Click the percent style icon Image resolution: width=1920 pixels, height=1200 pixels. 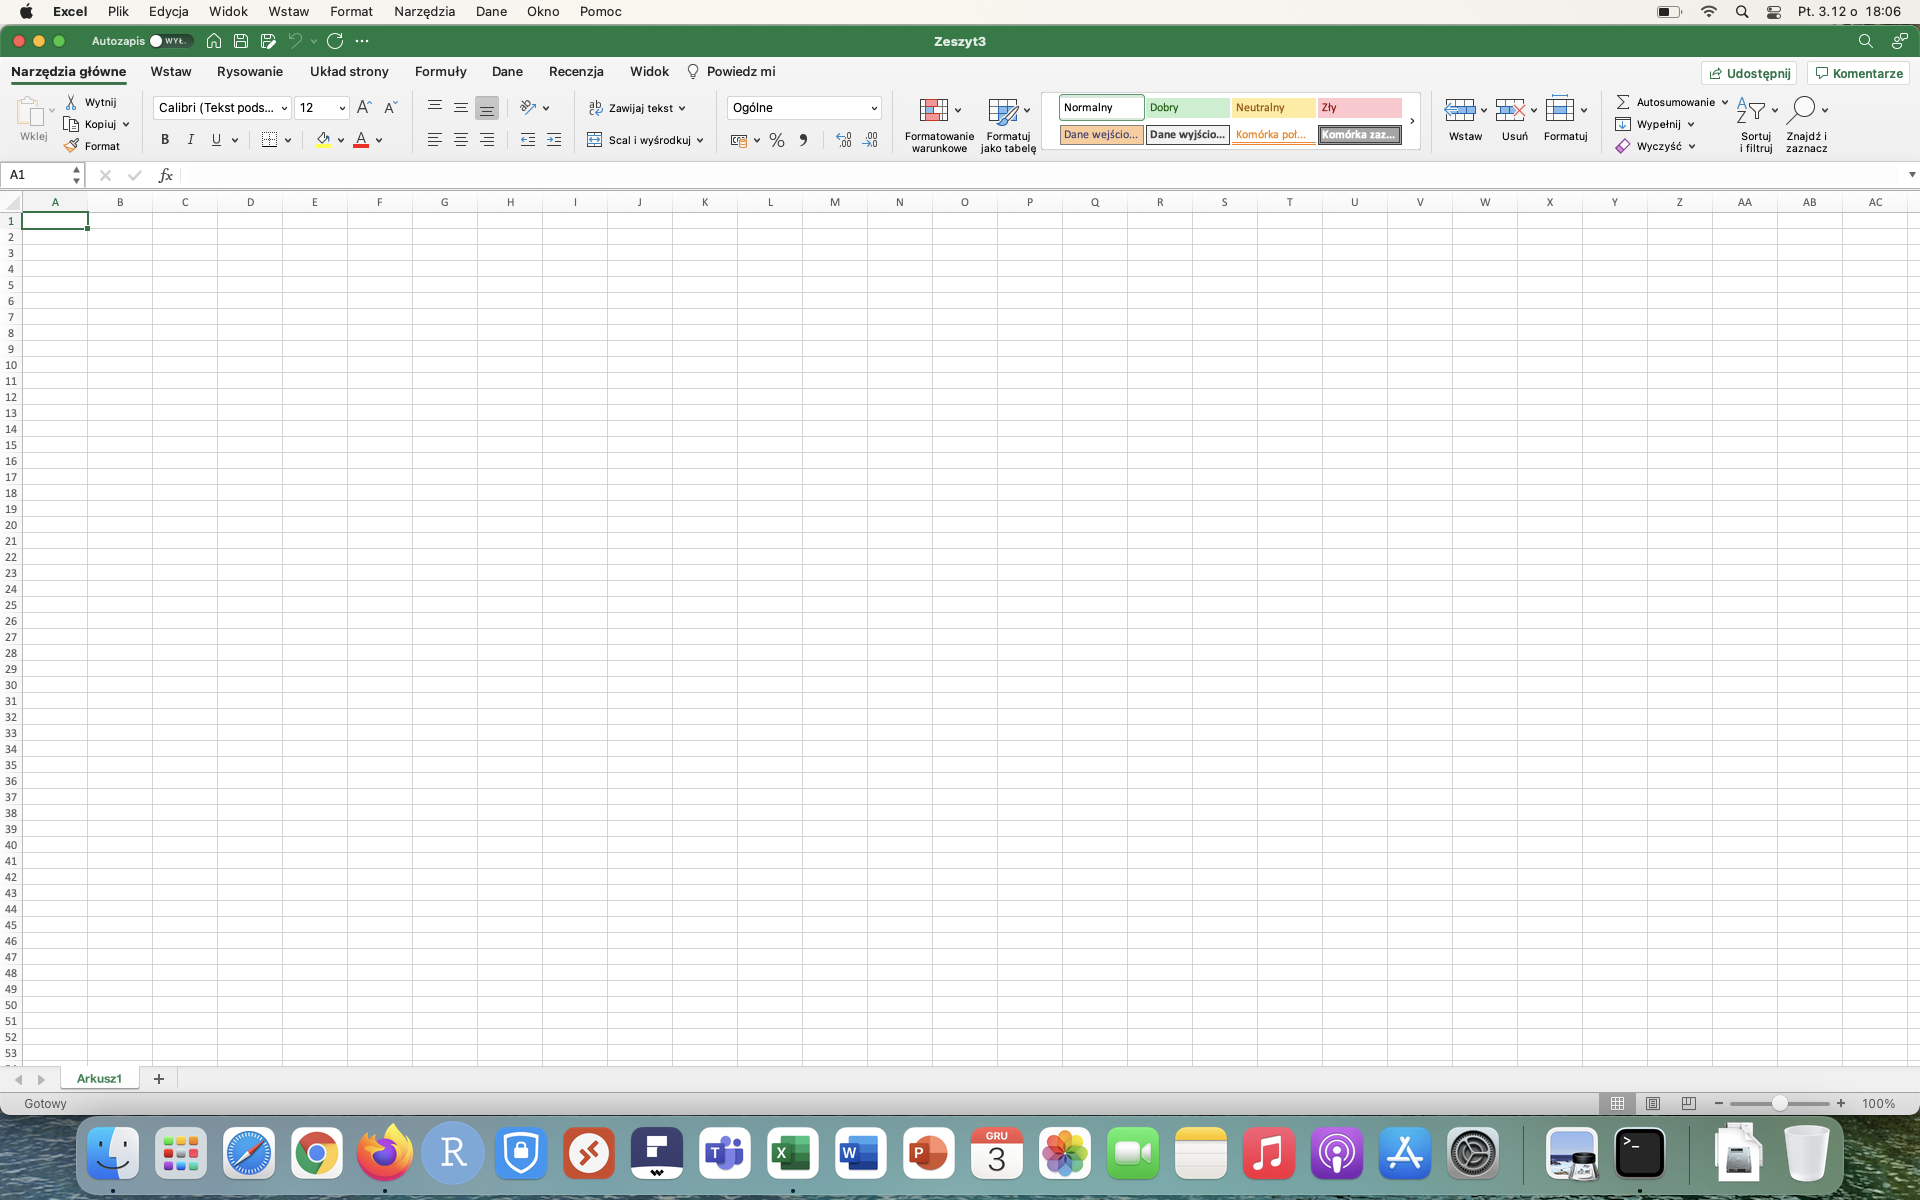click(x=777, y=140)
